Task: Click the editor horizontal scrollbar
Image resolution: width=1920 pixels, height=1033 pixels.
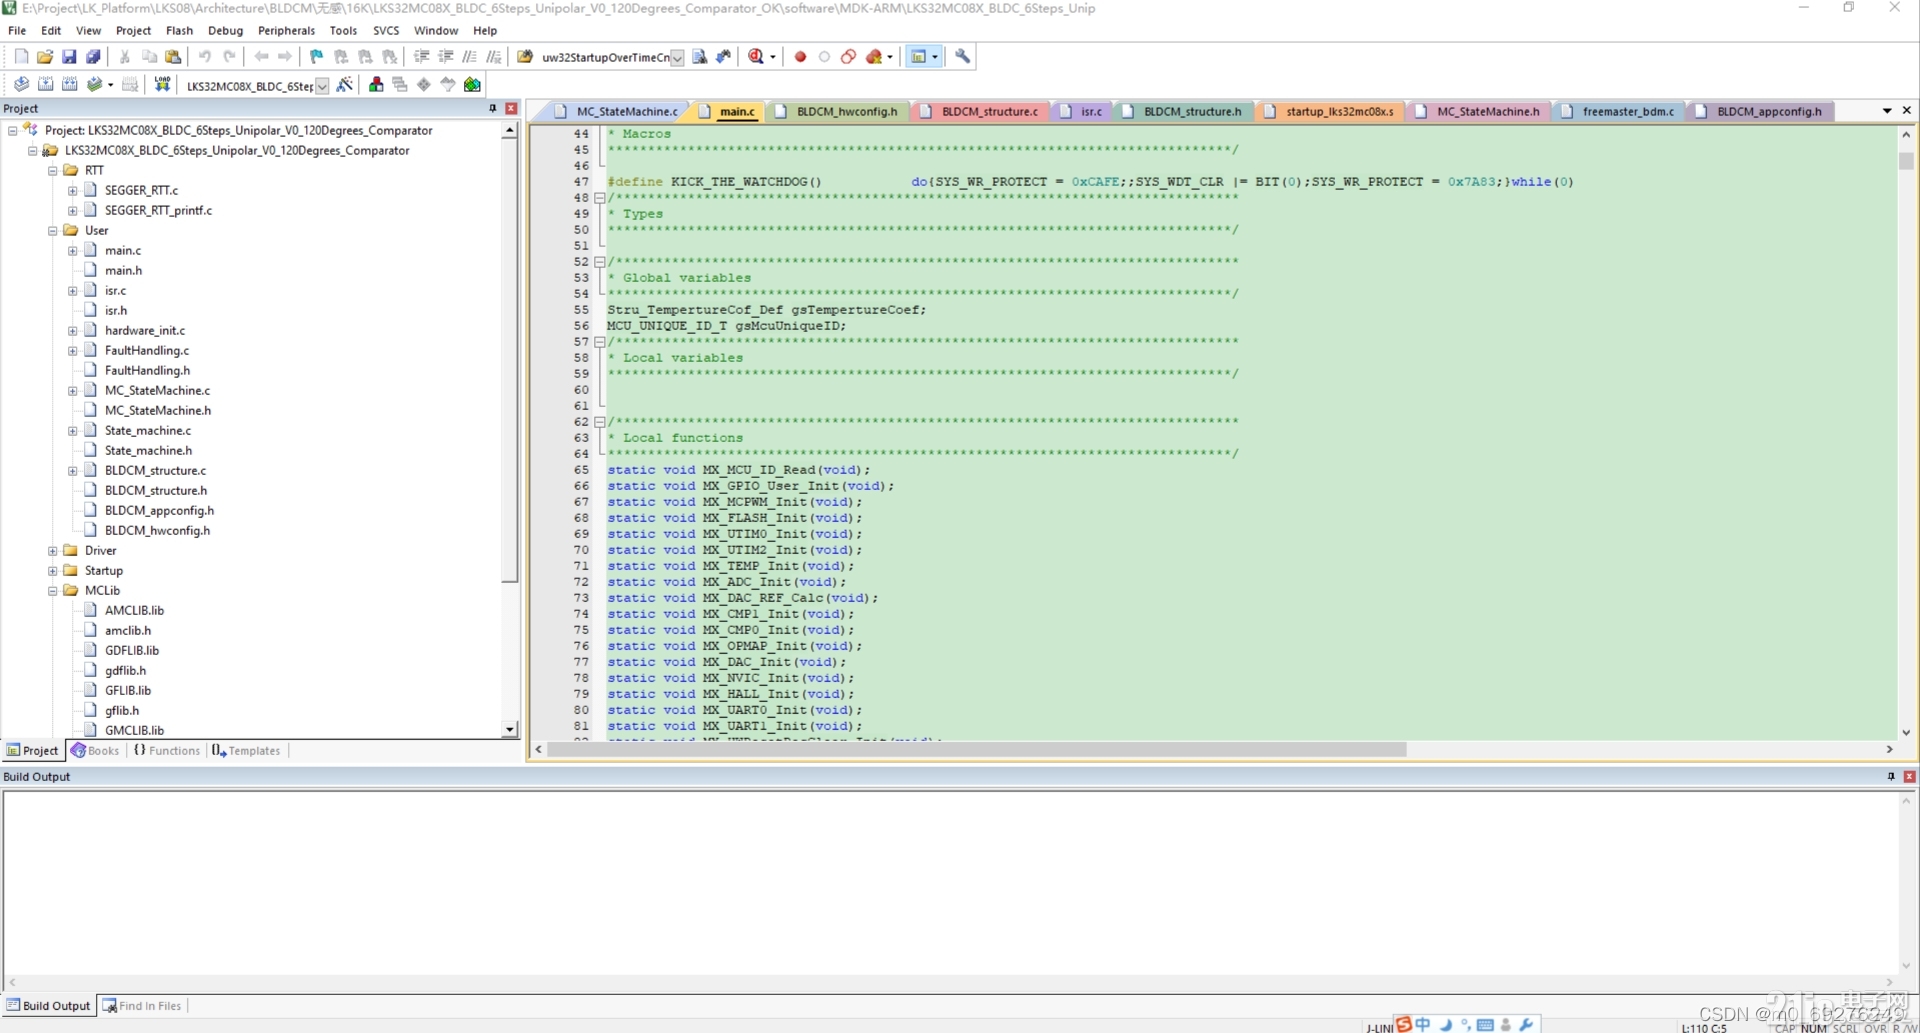Action: (x=978, y=749)
